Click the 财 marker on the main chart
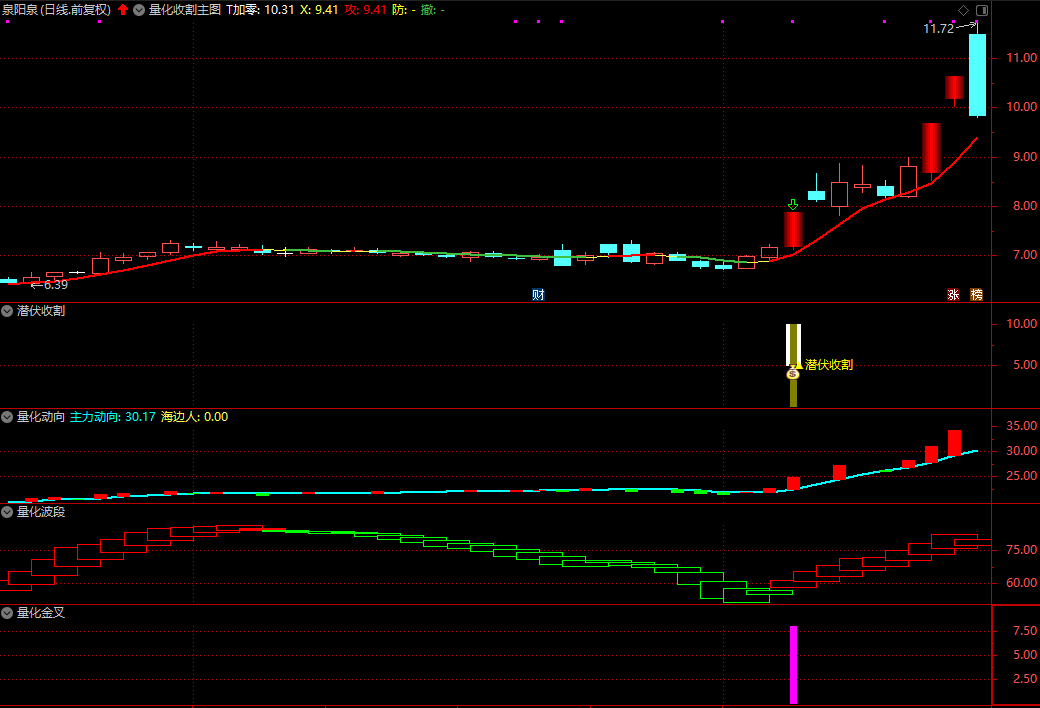 coord(538,295)
